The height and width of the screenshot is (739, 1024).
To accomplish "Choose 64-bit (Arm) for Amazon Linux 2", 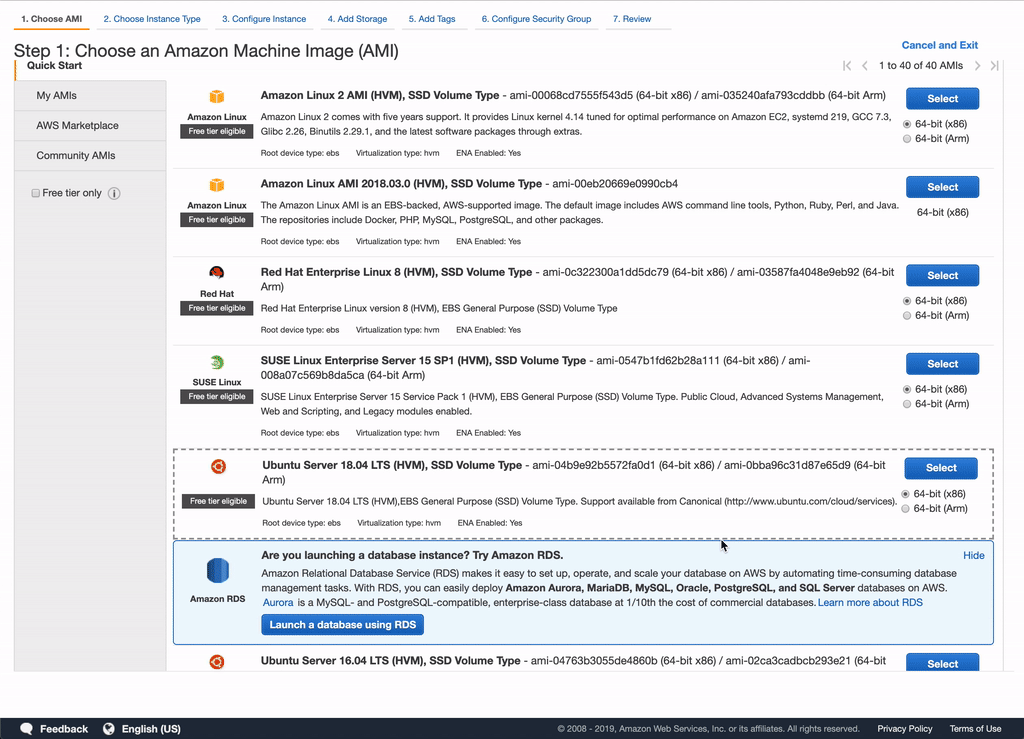I will coord(906,138).
